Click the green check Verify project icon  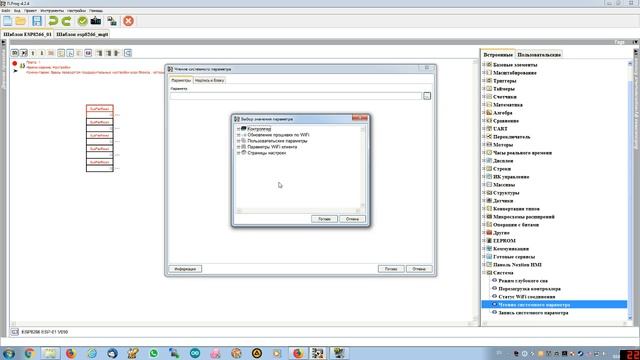[82, 21]
